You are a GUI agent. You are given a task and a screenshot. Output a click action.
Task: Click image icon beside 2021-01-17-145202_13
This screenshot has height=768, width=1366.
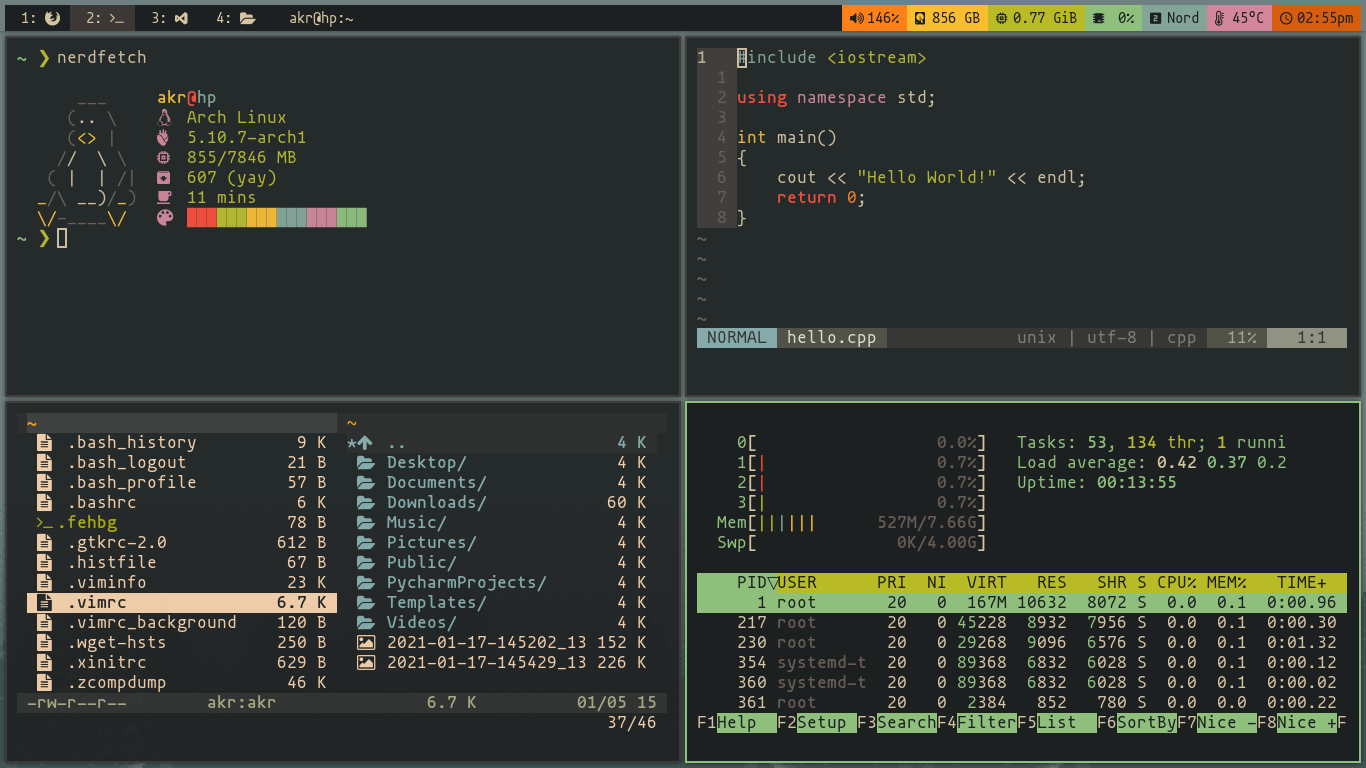(366, 642)
